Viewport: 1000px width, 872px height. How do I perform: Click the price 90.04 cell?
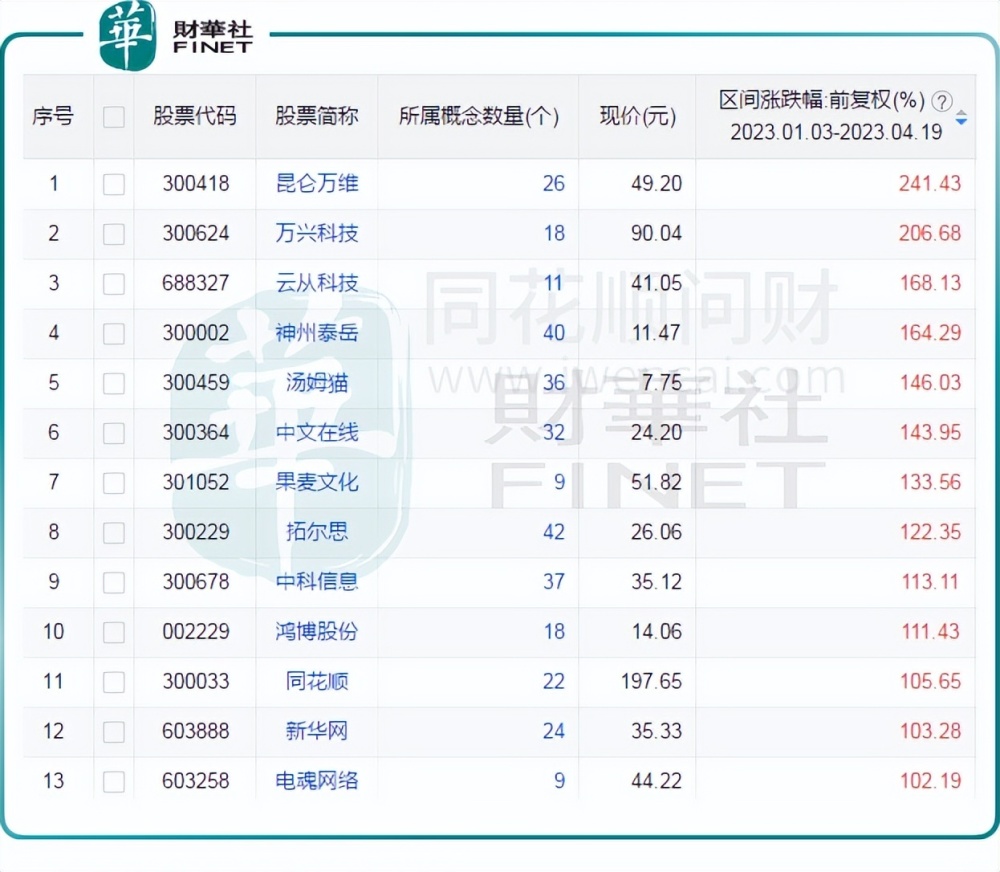tap(656, 233)
